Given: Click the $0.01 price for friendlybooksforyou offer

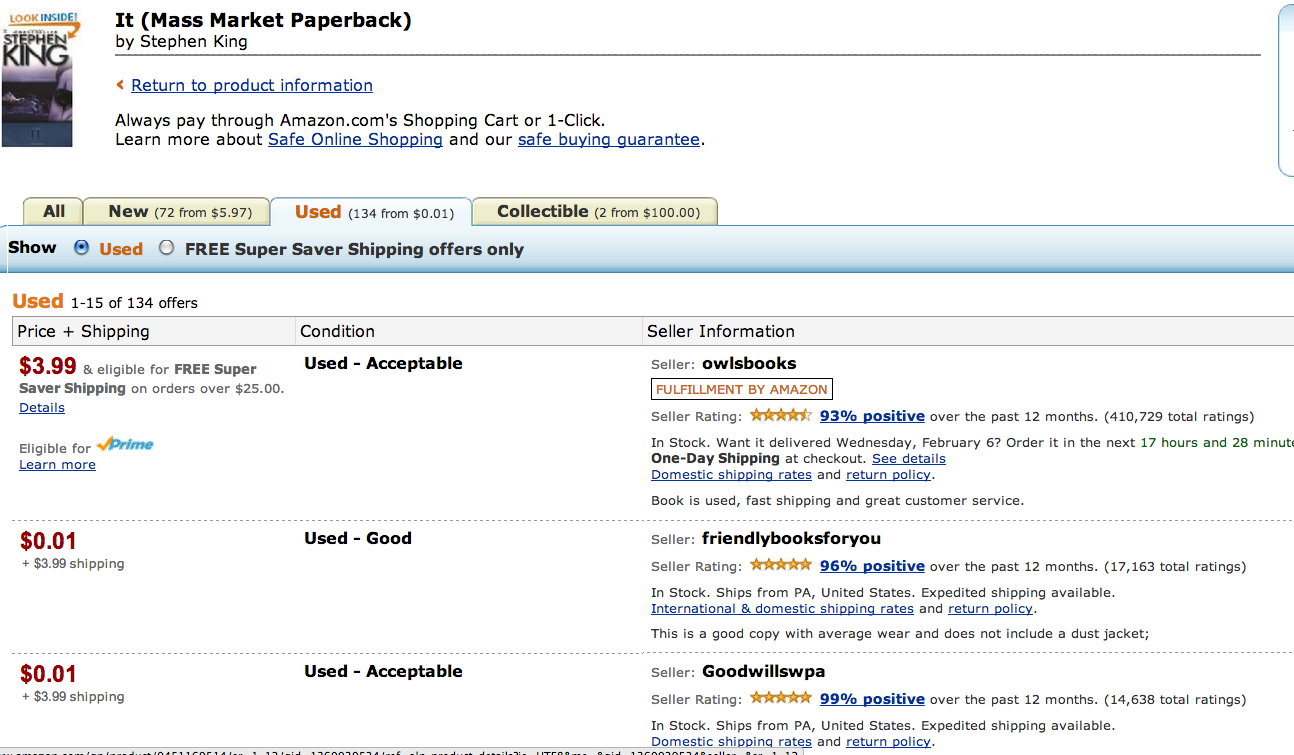Looking at the screenshot, I should (x=48, y=541).
